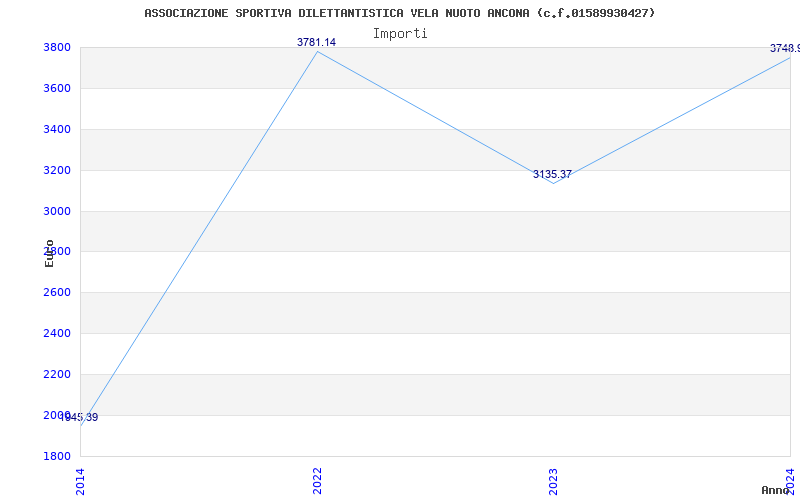Click the 3781.14 data point label
This screenshot has width=800, height=500.
coord(316,42)
